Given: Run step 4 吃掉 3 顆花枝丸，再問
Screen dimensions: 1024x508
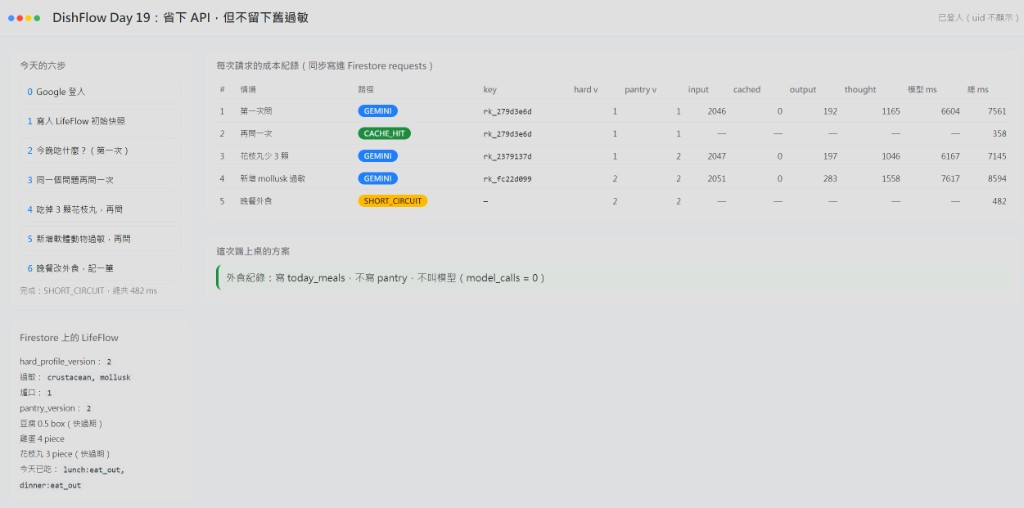Looking at the screenshot, I should point(100,210).
